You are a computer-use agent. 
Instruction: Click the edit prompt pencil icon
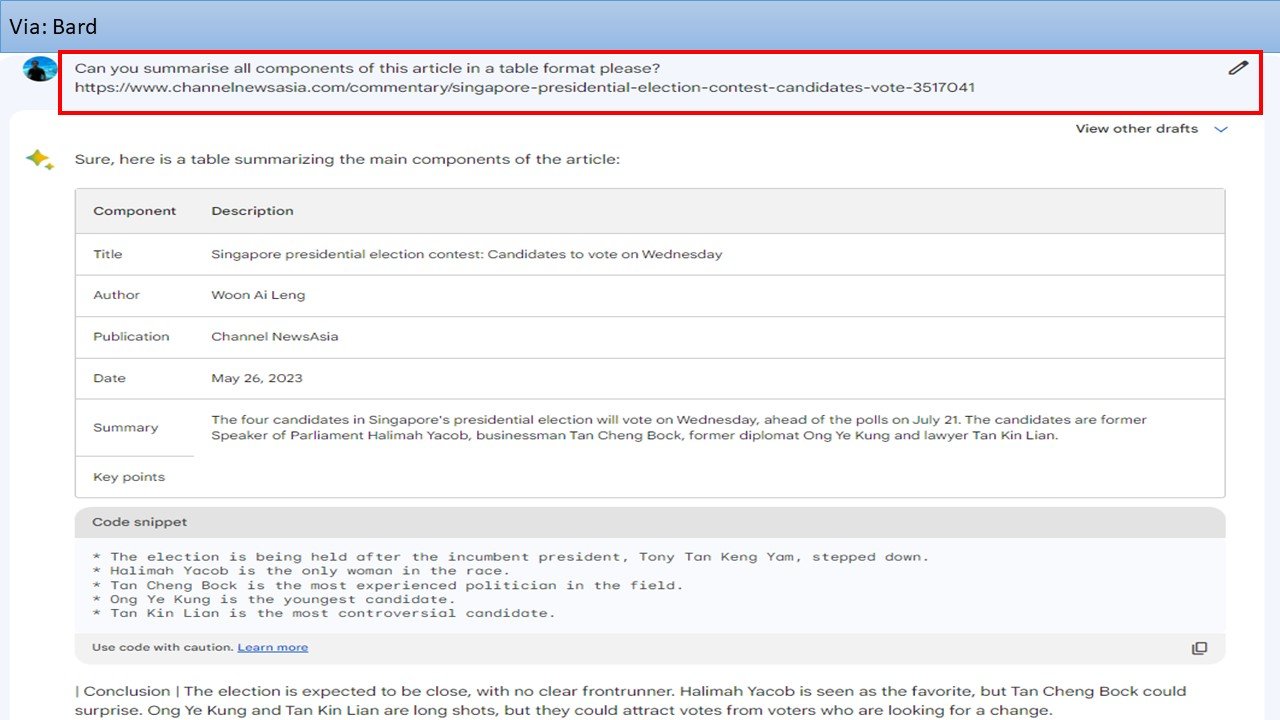[x=1239, y=68]
